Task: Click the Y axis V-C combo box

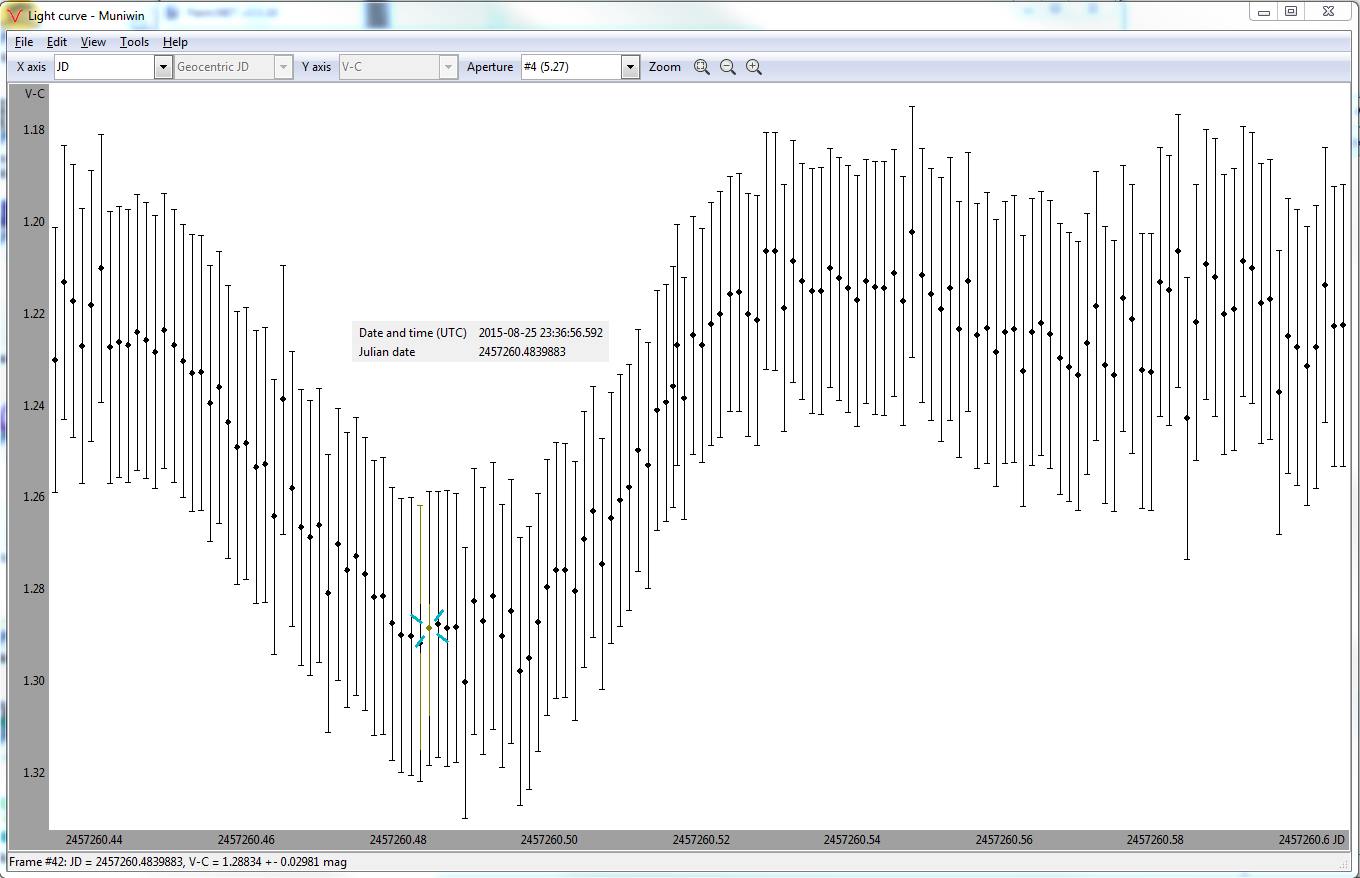Action: coord(397,67)
